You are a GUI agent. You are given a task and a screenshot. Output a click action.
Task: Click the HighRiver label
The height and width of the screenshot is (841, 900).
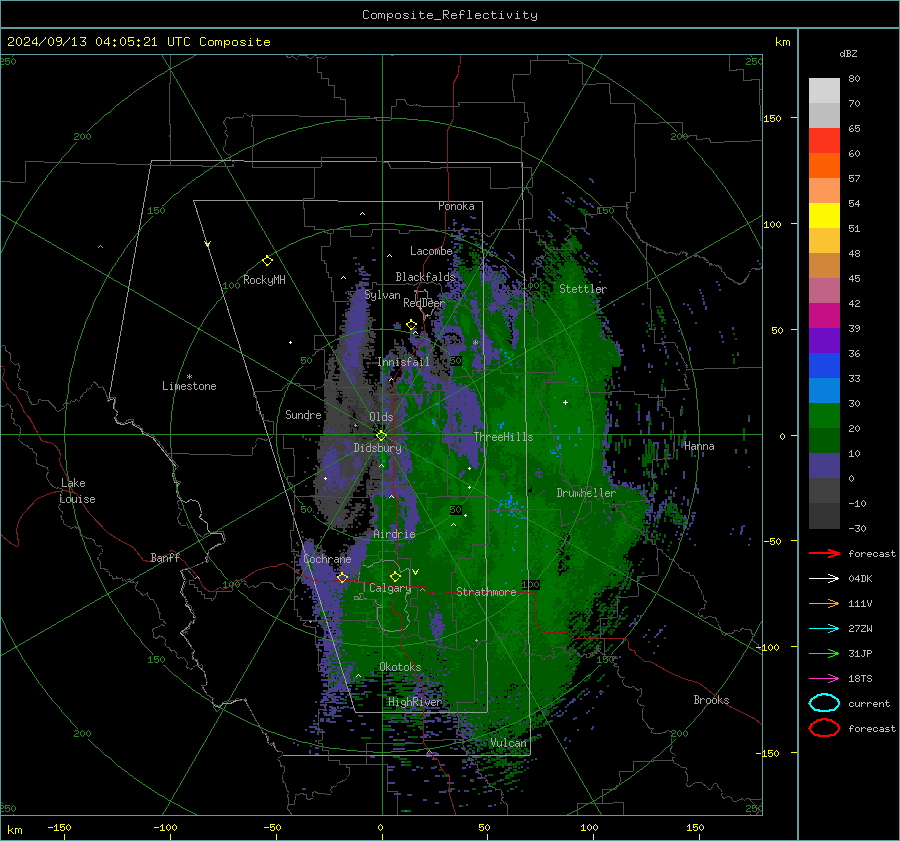pos(414,702)
